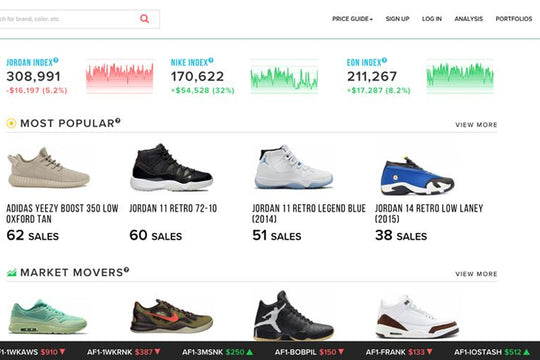Click the AF1-FRANK down arrow in ticker

[429, 352]
